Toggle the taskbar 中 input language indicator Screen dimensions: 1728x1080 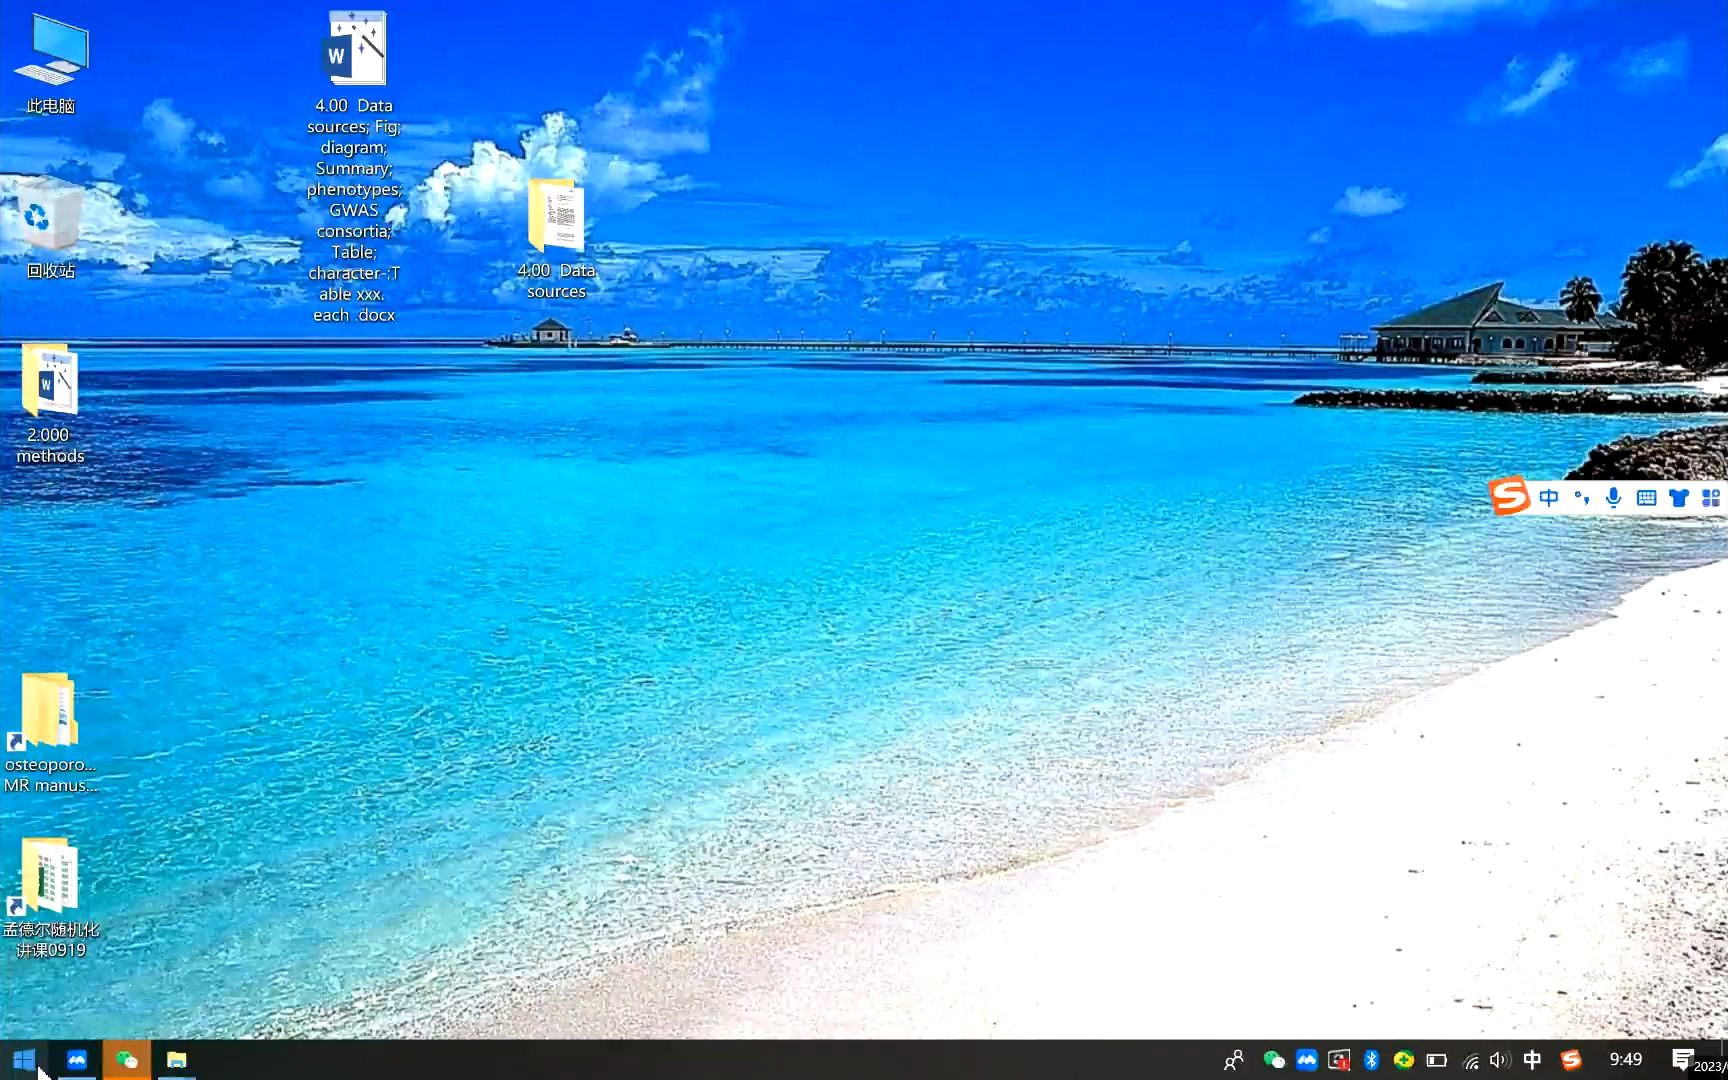(1532, 1060)
